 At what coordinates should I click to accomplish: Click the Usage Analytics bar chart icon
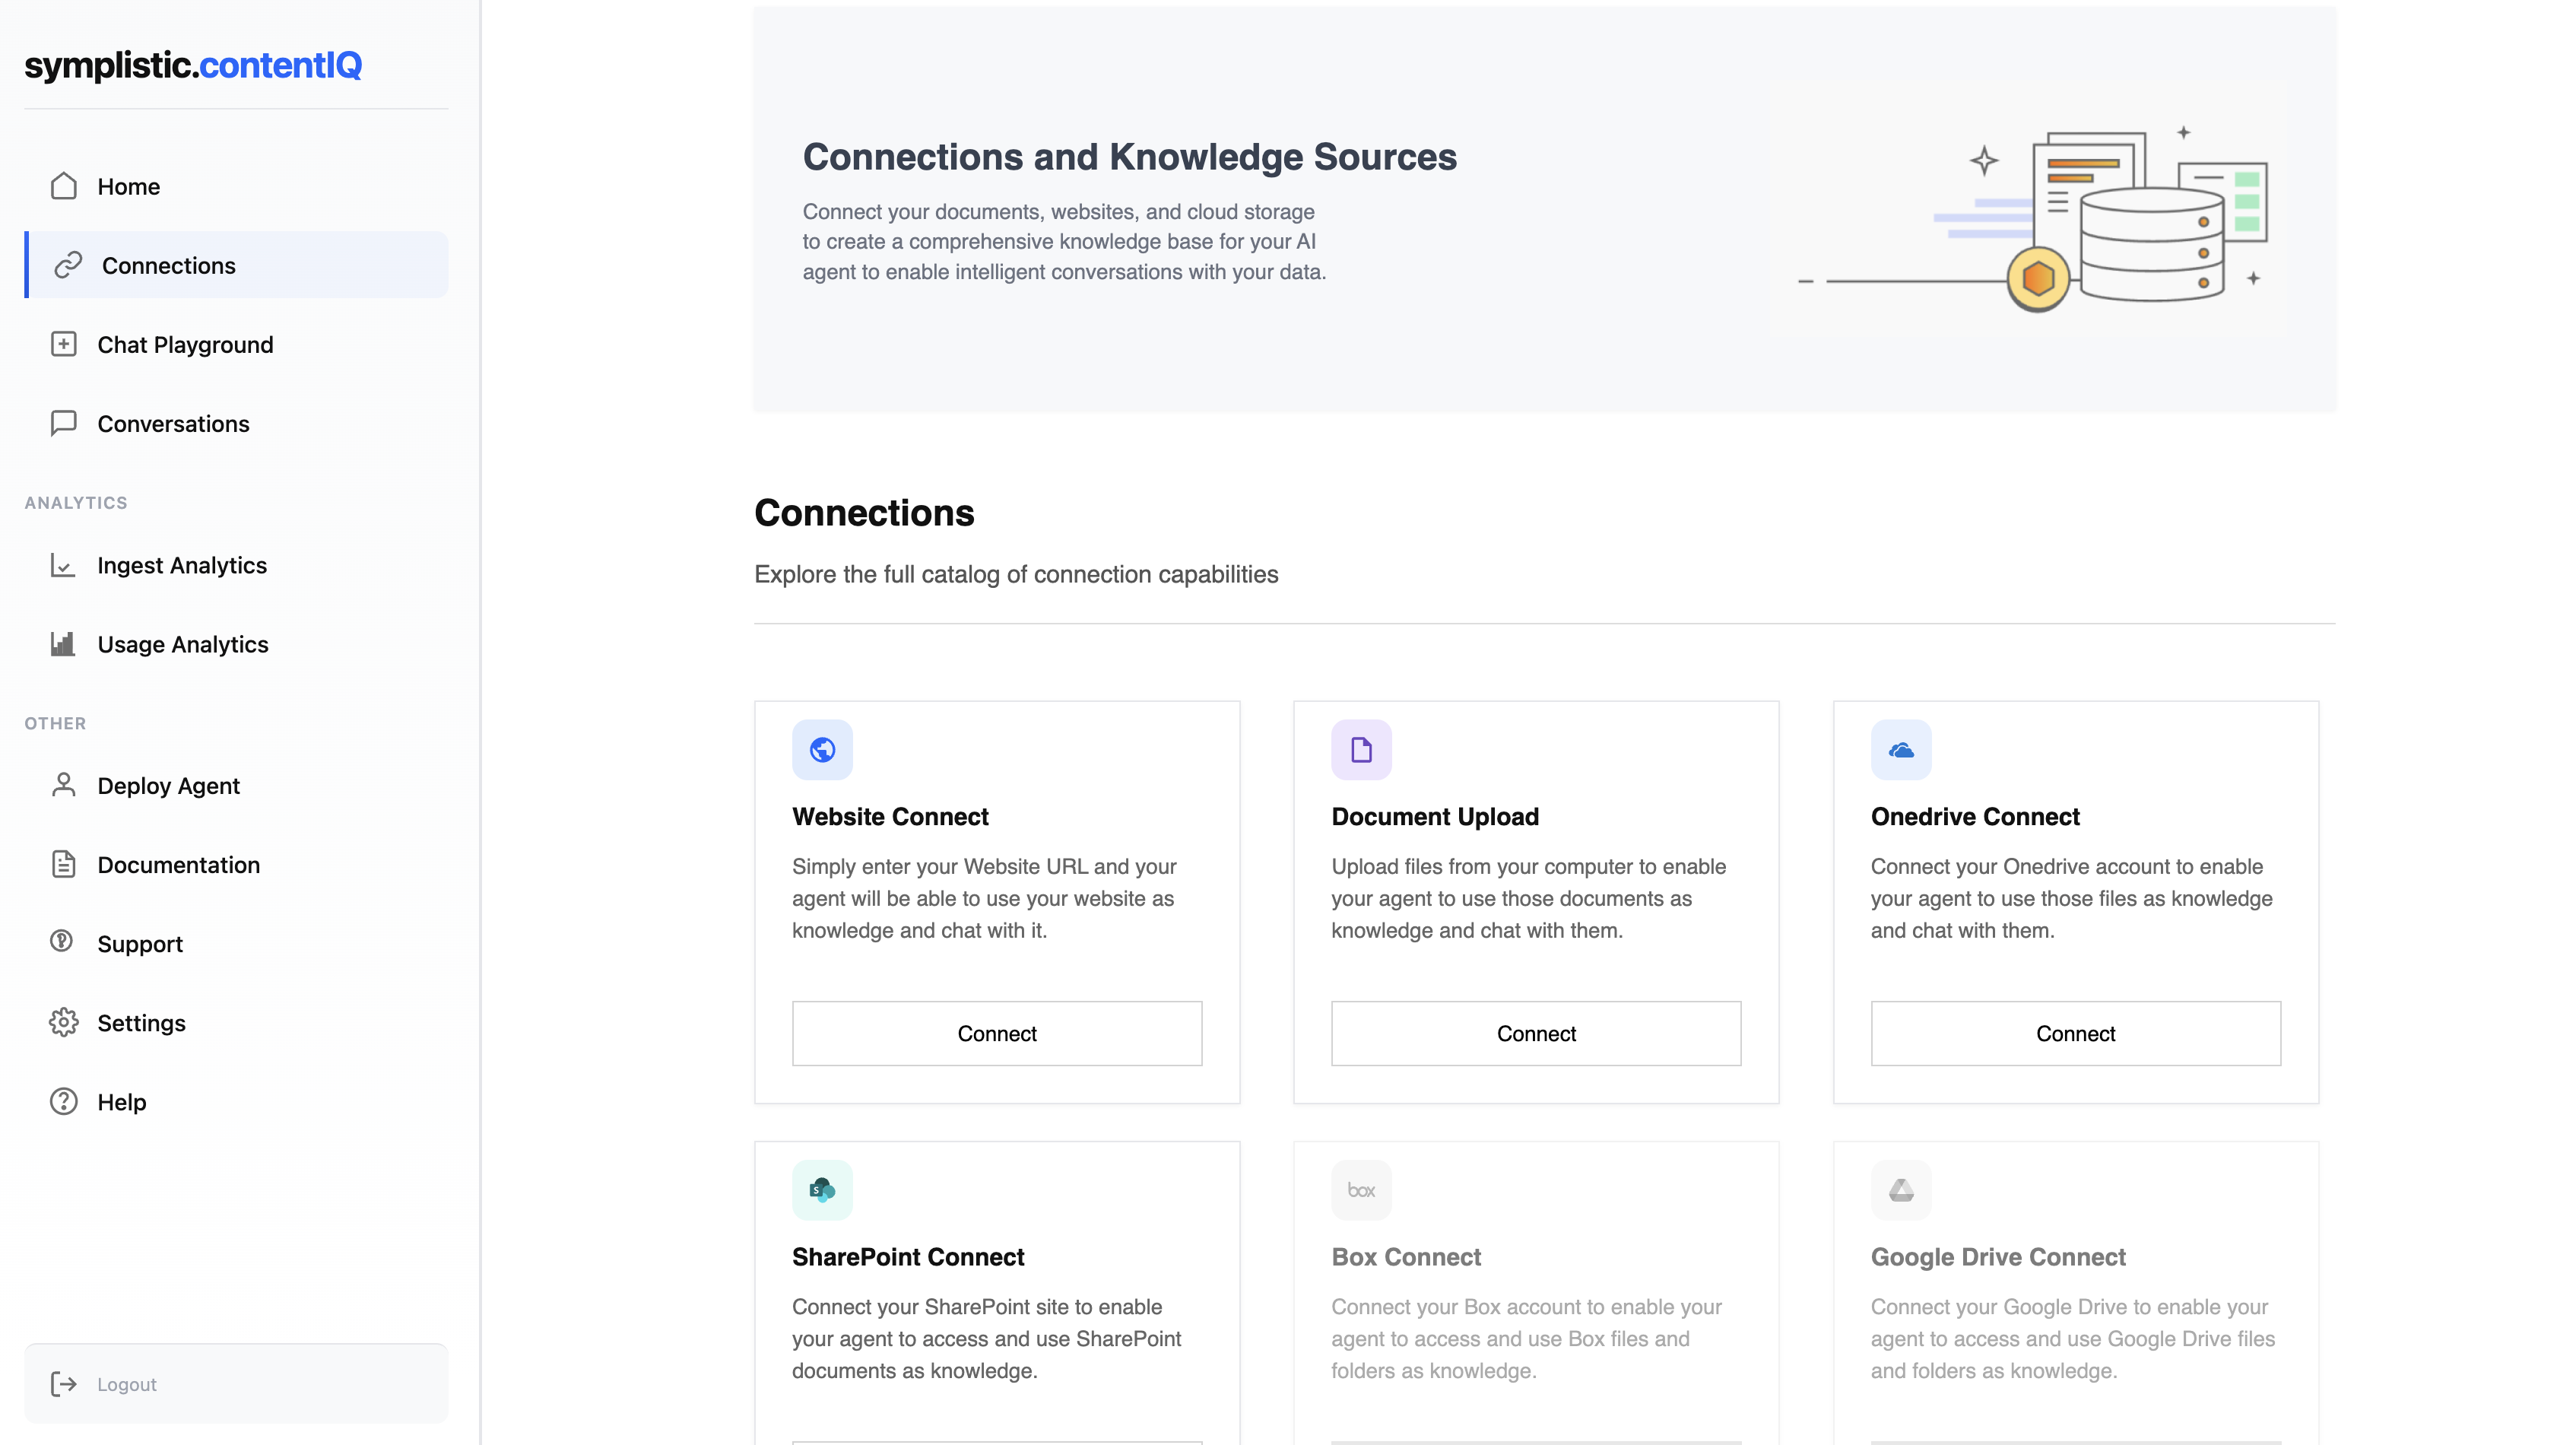point(63,644)
